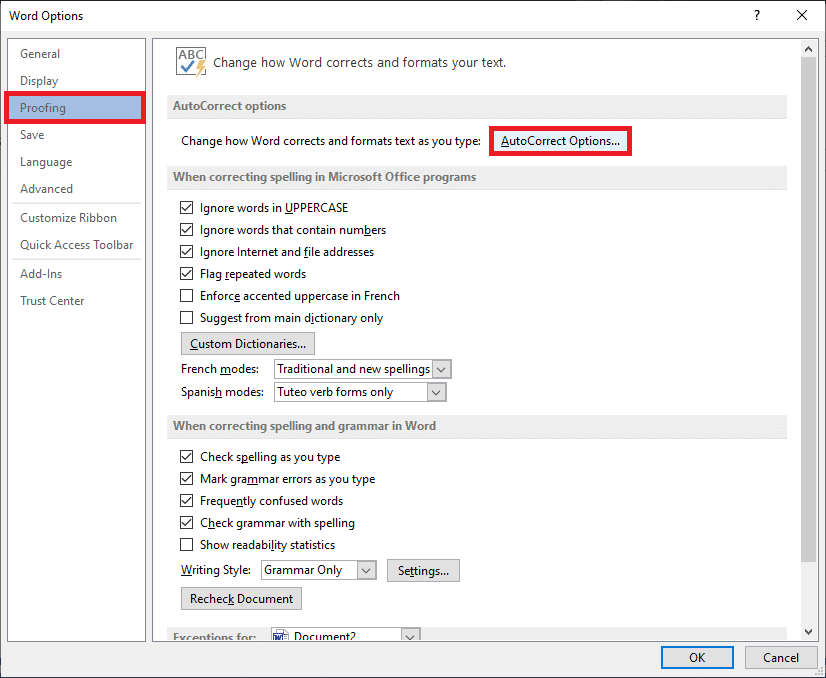Screen dimensions: 826x678
Task: Select the Display category
Action: point(76,81)
